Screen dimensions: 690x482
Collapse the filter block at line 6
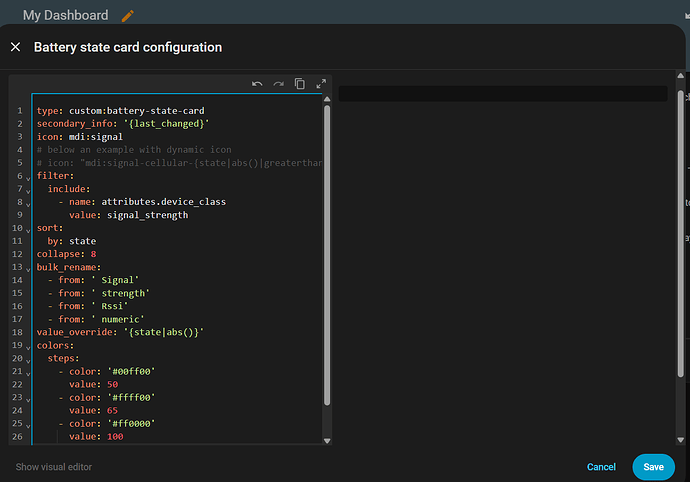pyautogui.click(x=27, y=177)
